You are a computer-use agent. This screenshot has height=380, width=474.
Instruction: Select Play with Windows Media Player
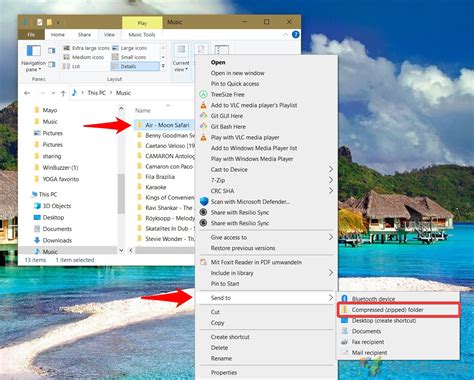click(252, 159)
